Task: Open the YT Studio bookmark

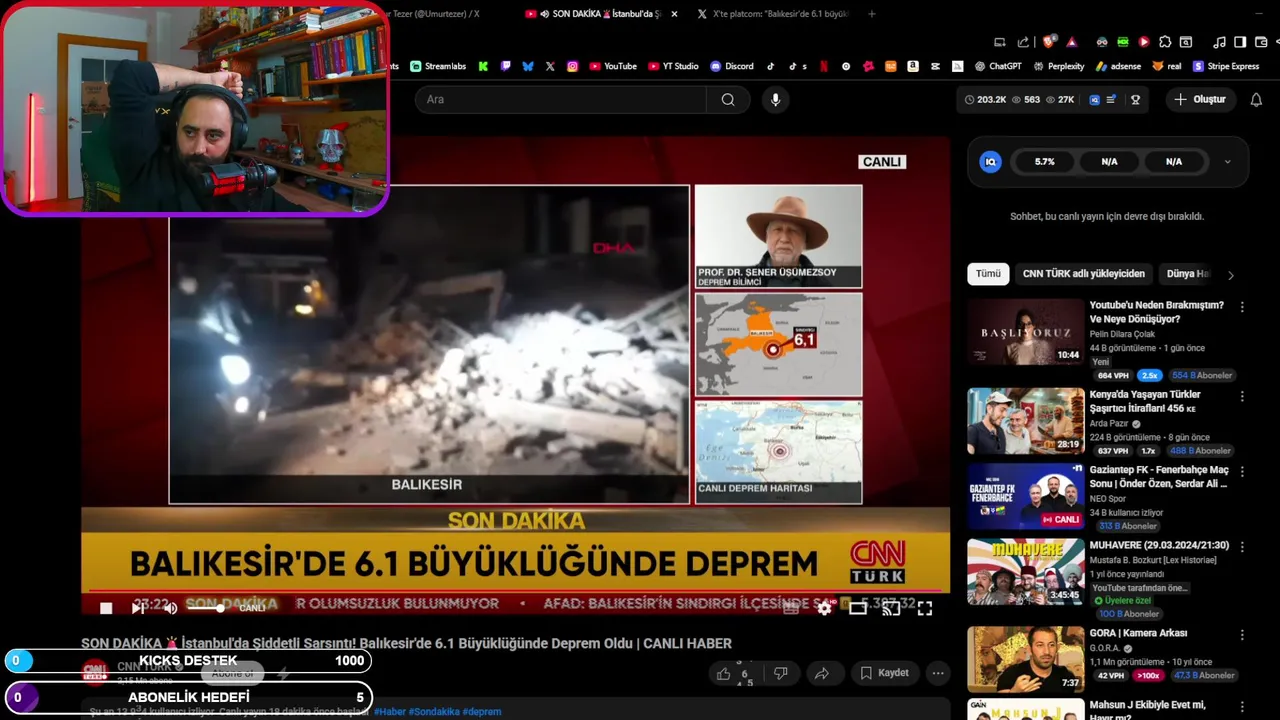Action: point(673,66)
